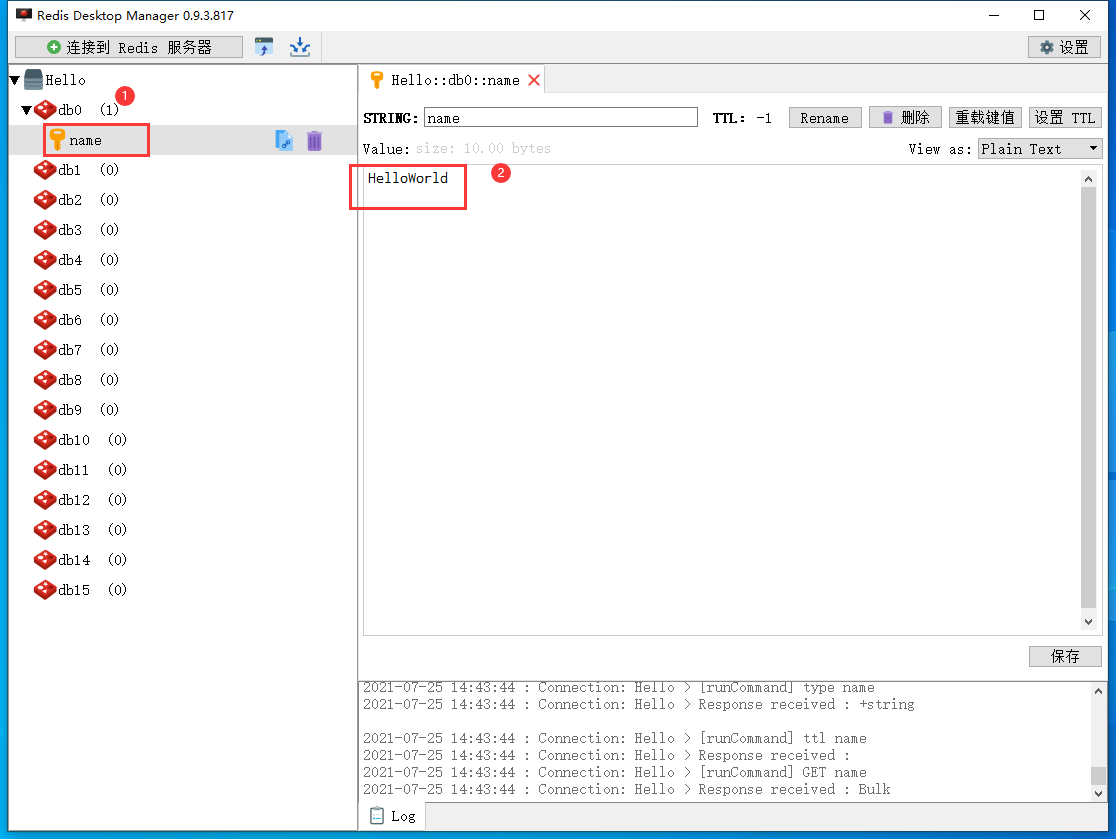
Task: Click the db13 database icon
Action: (45, 529)
